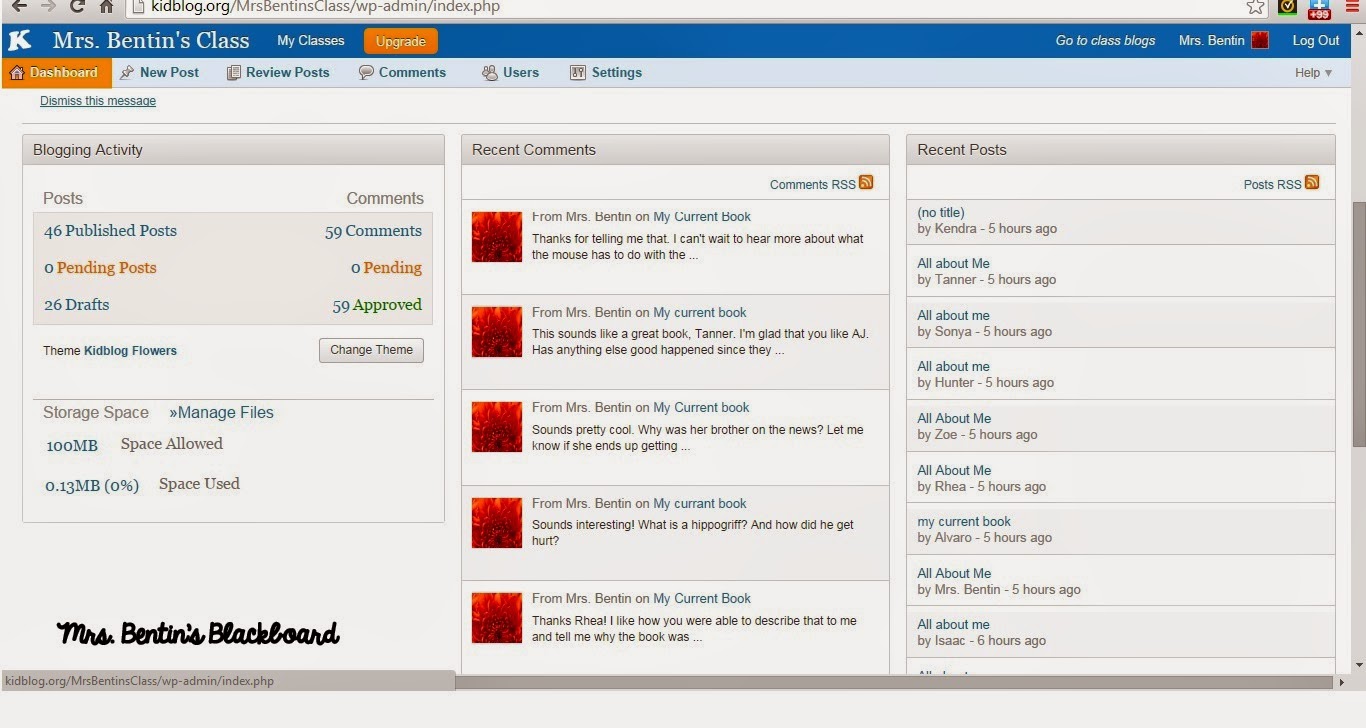
Task: Log Out of Kidblog
Action: coord(1316,41)
